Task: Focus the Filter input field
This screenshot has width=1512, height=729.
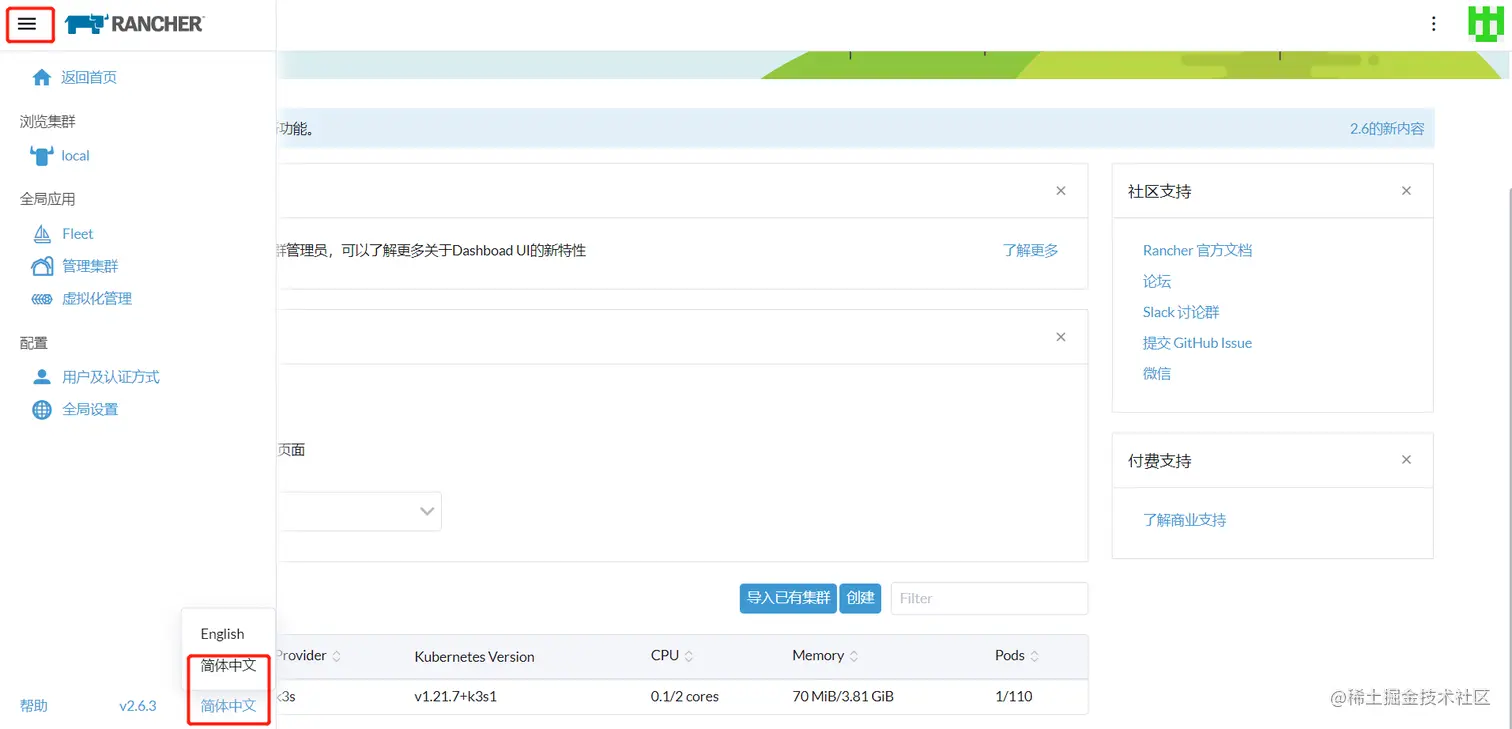Action: [x=989, y=598]
